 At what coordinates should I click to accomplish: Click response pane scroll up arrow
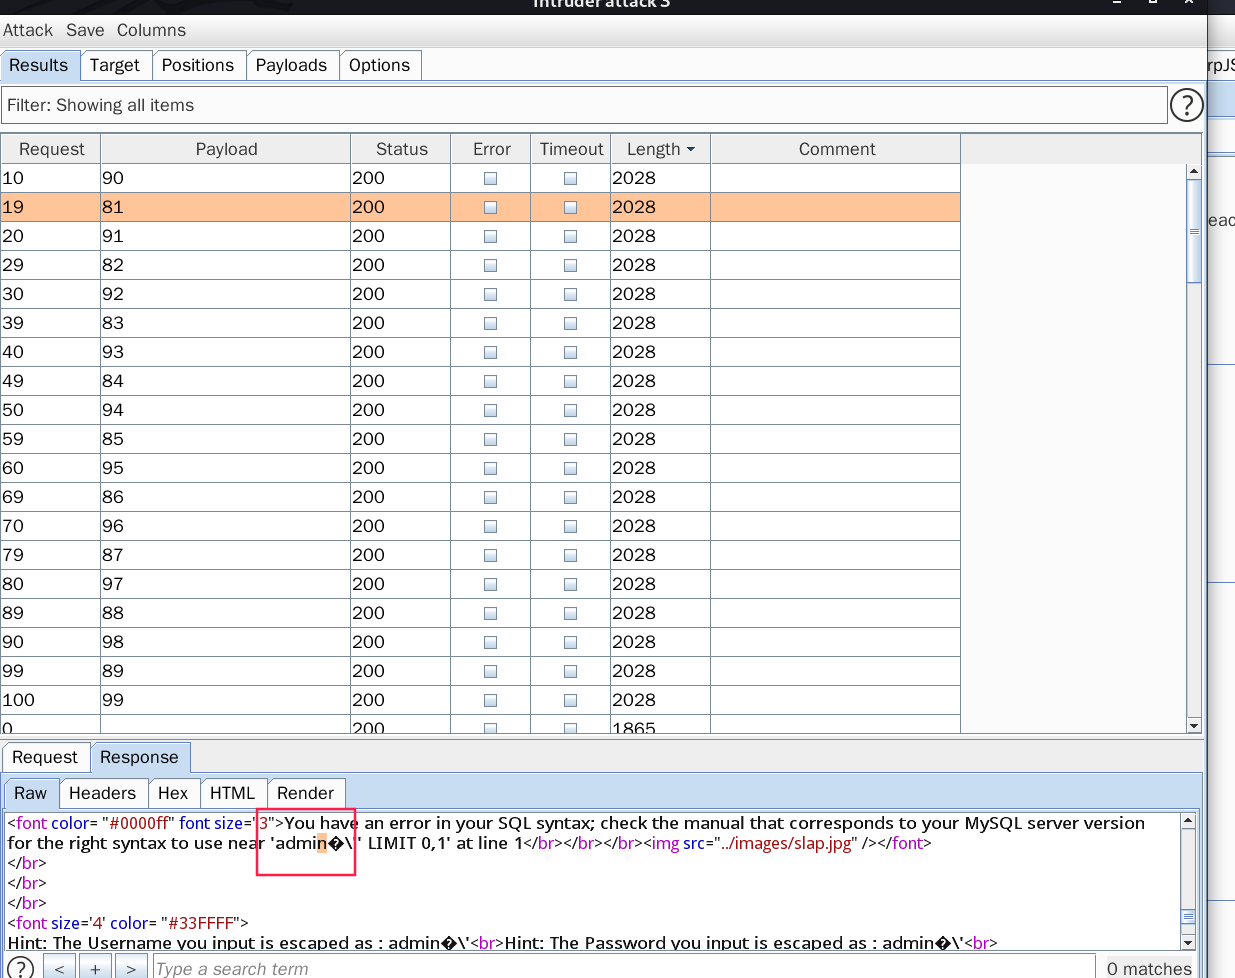(1188, 820)
